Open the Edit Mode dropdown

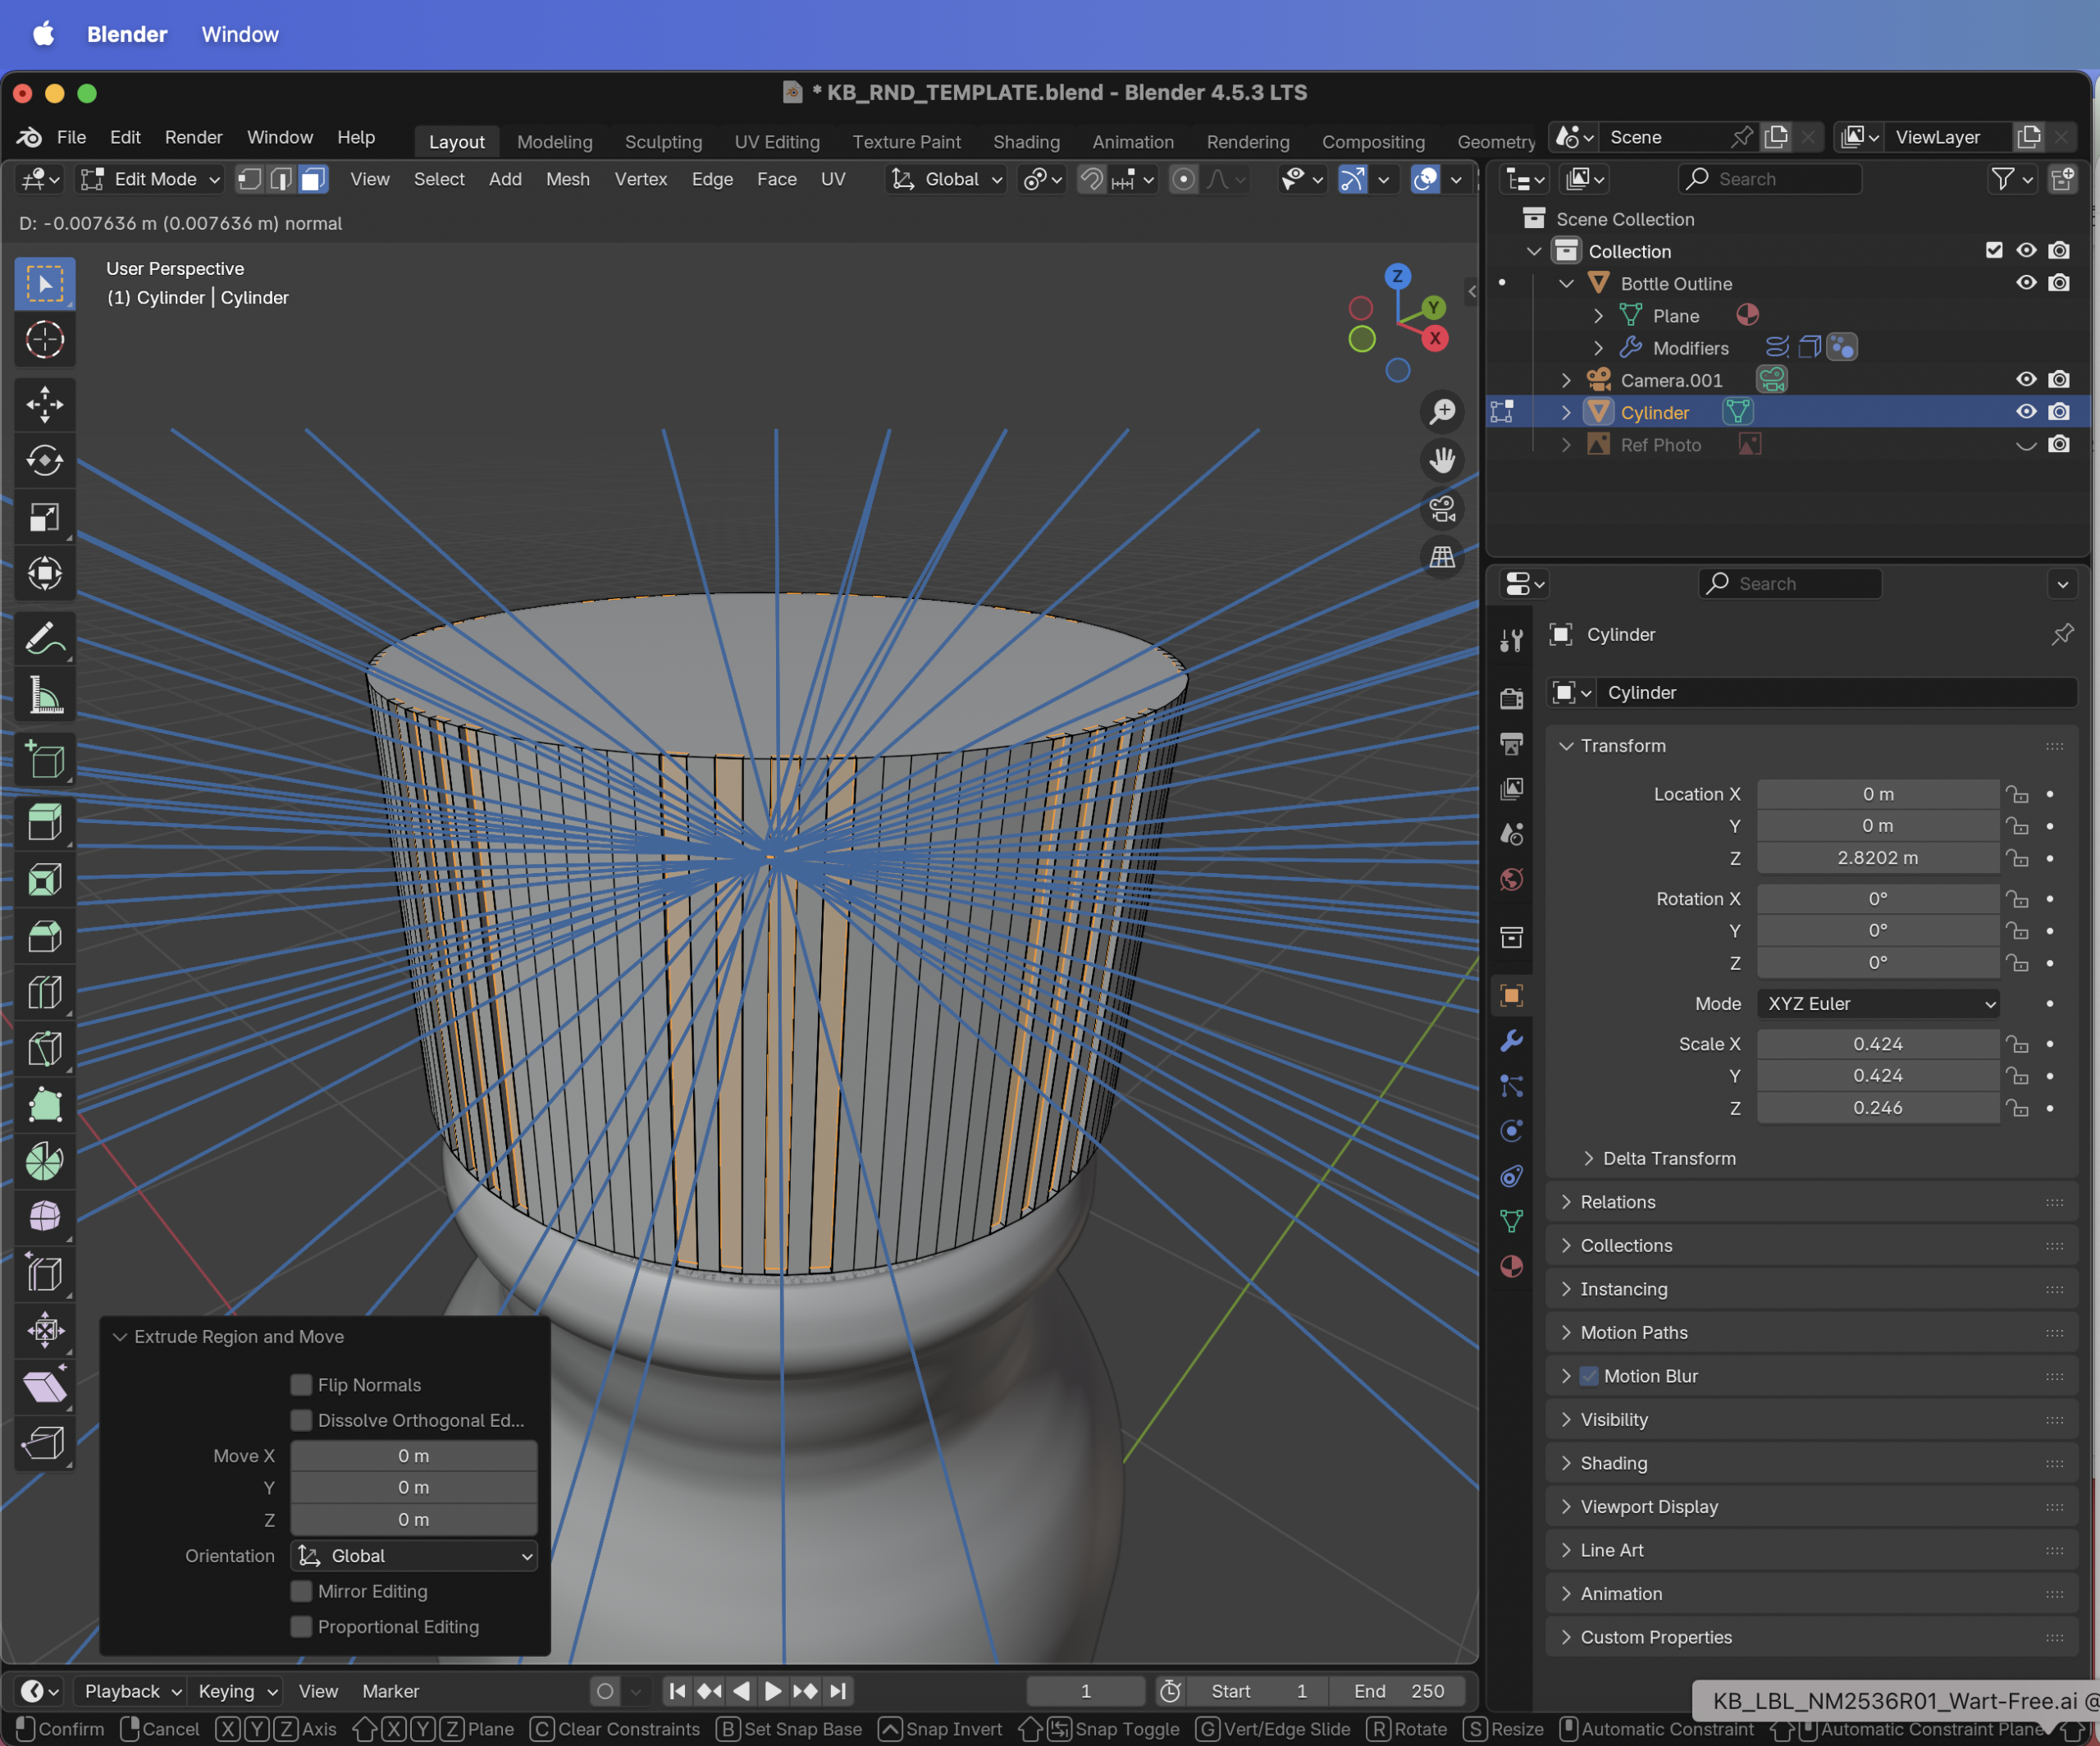pos(150,179)
